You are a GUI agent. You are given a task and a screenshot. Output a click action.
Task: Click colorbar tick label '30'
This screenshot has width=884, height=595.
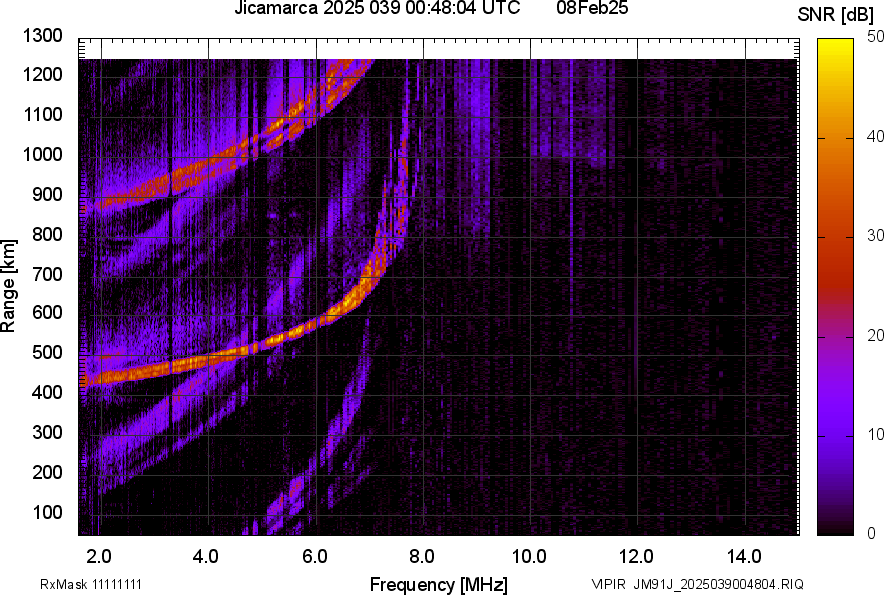coord(874,236)
